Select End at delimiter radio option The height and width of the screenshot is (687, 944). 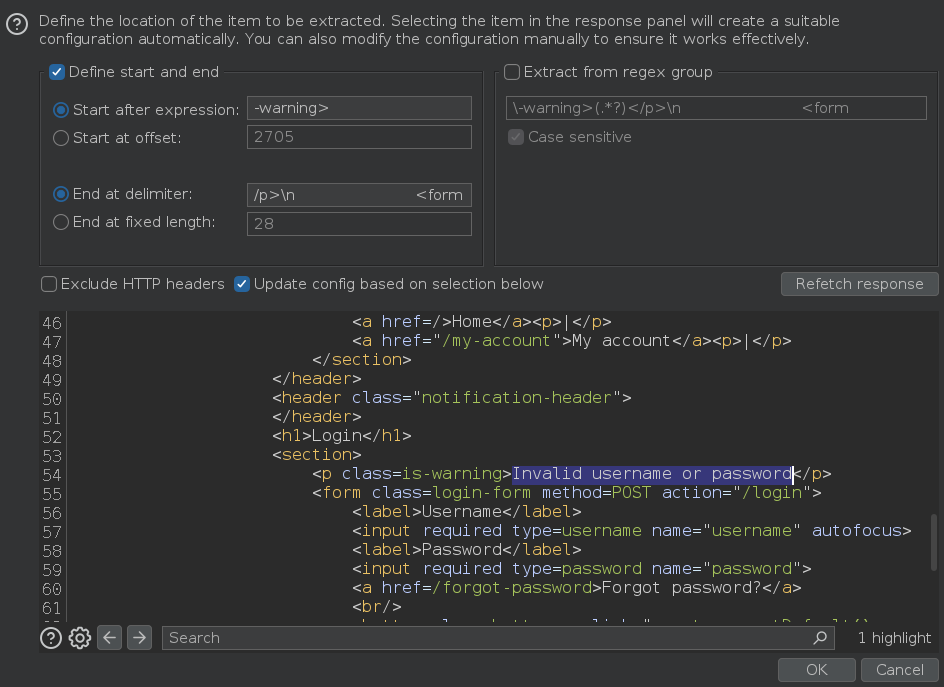61,194
